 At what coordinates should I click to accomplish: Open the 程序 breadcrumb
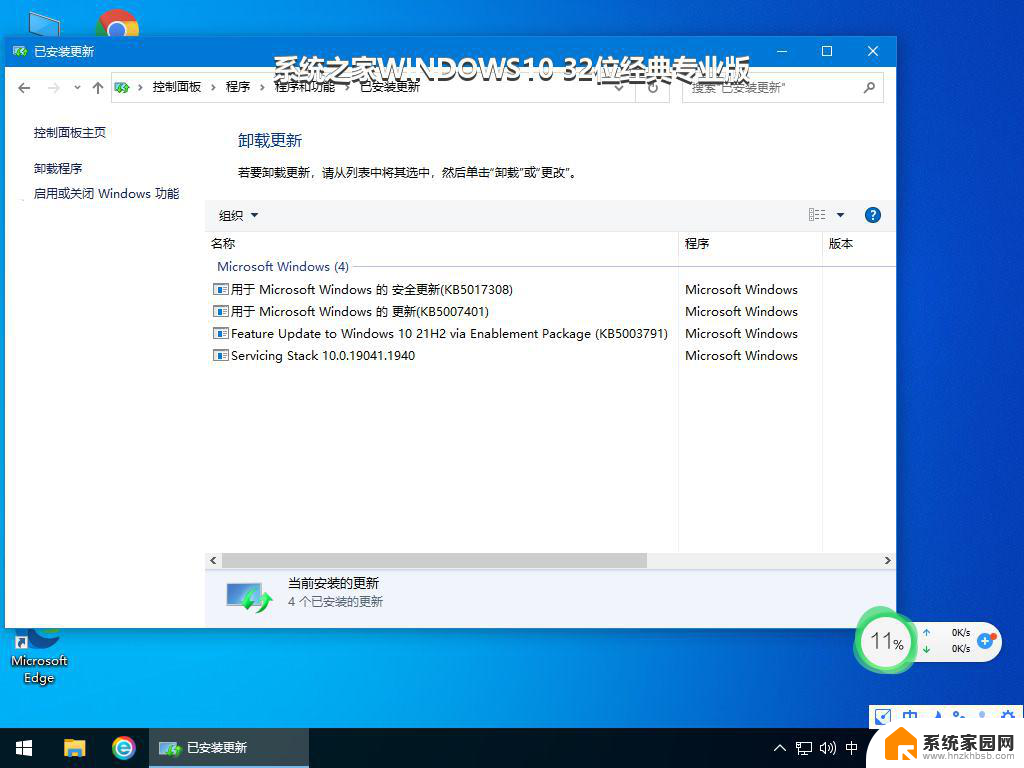click(238, 87)
